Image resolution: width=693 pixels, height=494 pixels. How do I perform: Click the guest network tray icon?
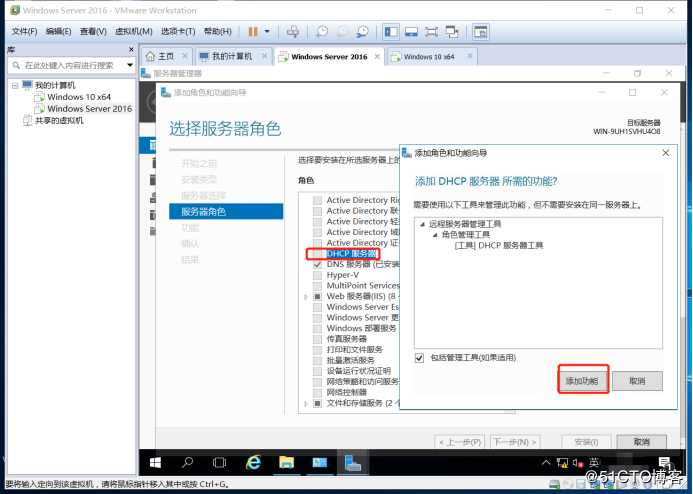pyautogui.click(x=562, y=463)
